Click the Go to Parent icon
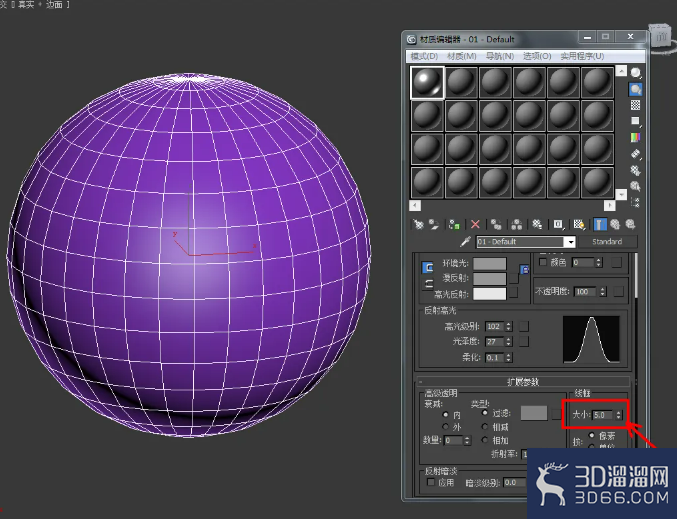677x519 pixels. point(615,225)
